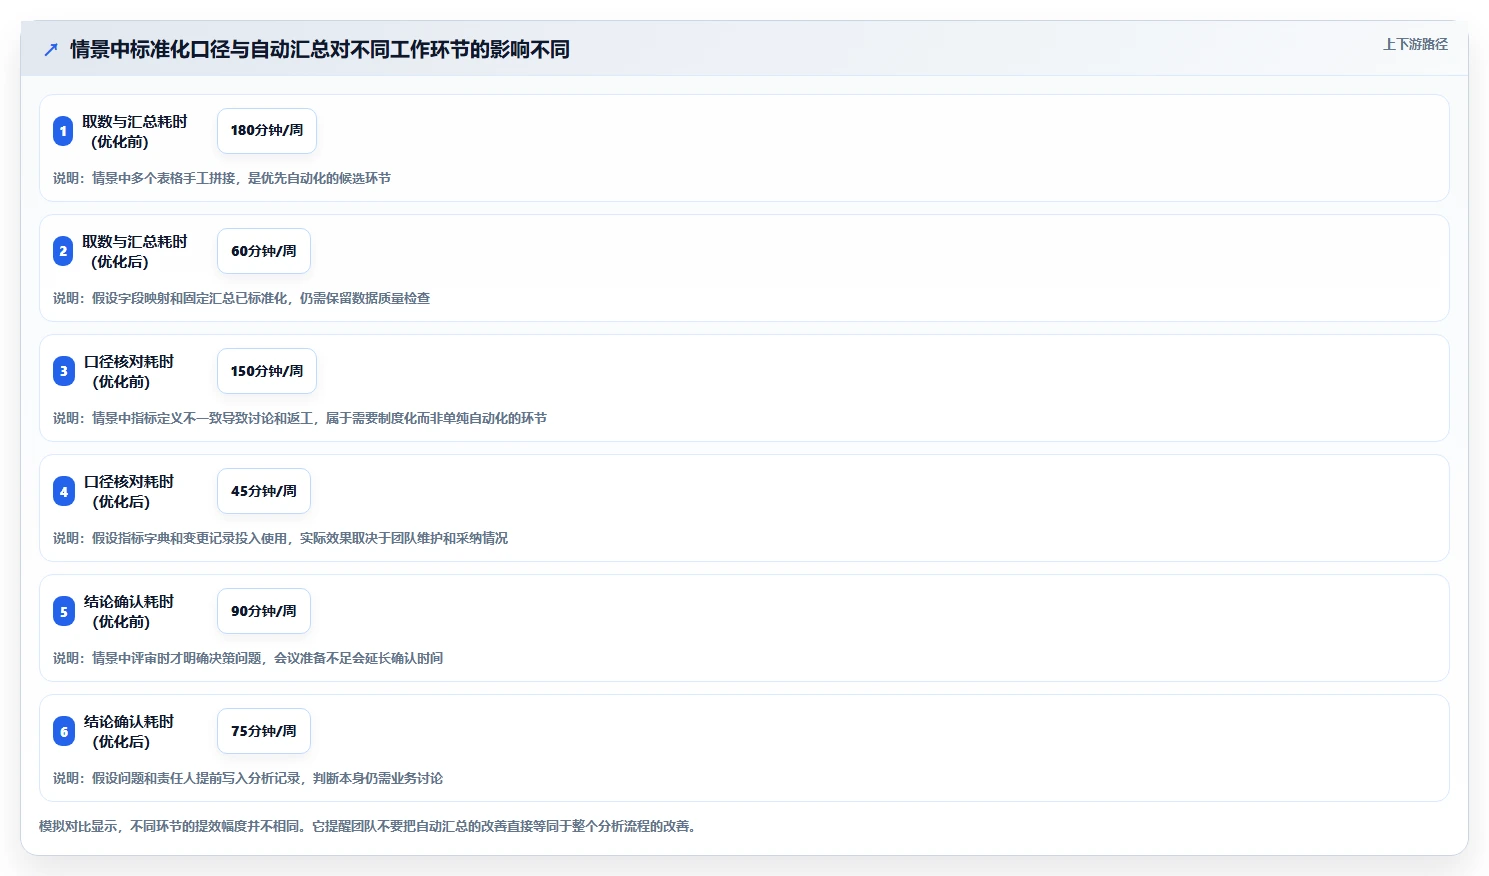Click number badge 4
Viewport: 1489px width, 876px height.
64,491
